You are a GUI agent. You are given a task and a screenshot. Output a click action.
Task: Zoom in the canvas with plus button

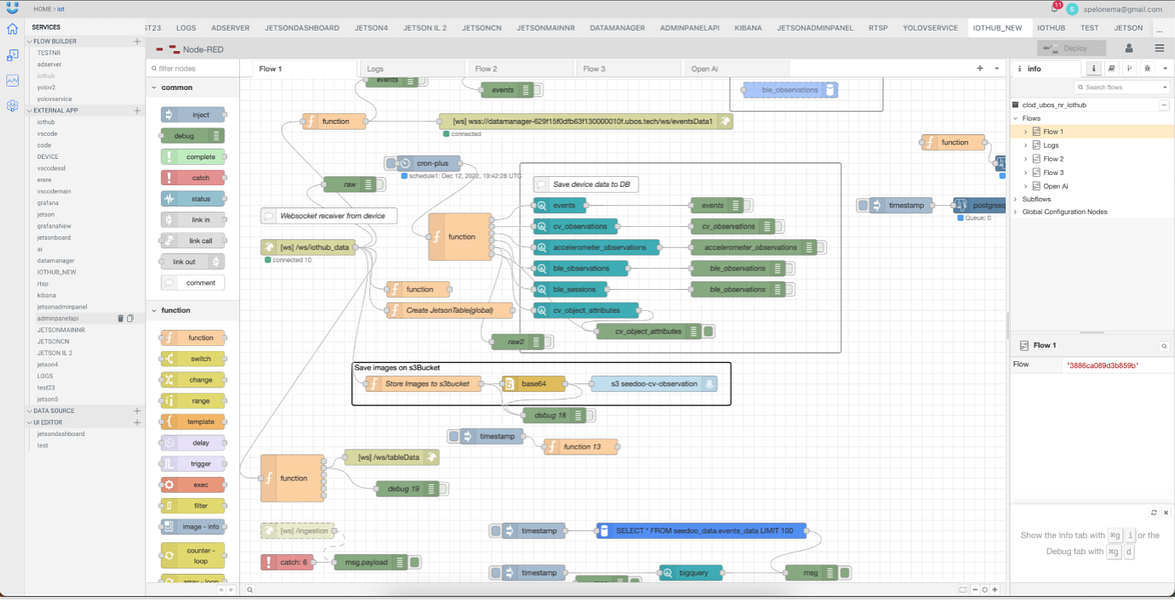[996, 590]
